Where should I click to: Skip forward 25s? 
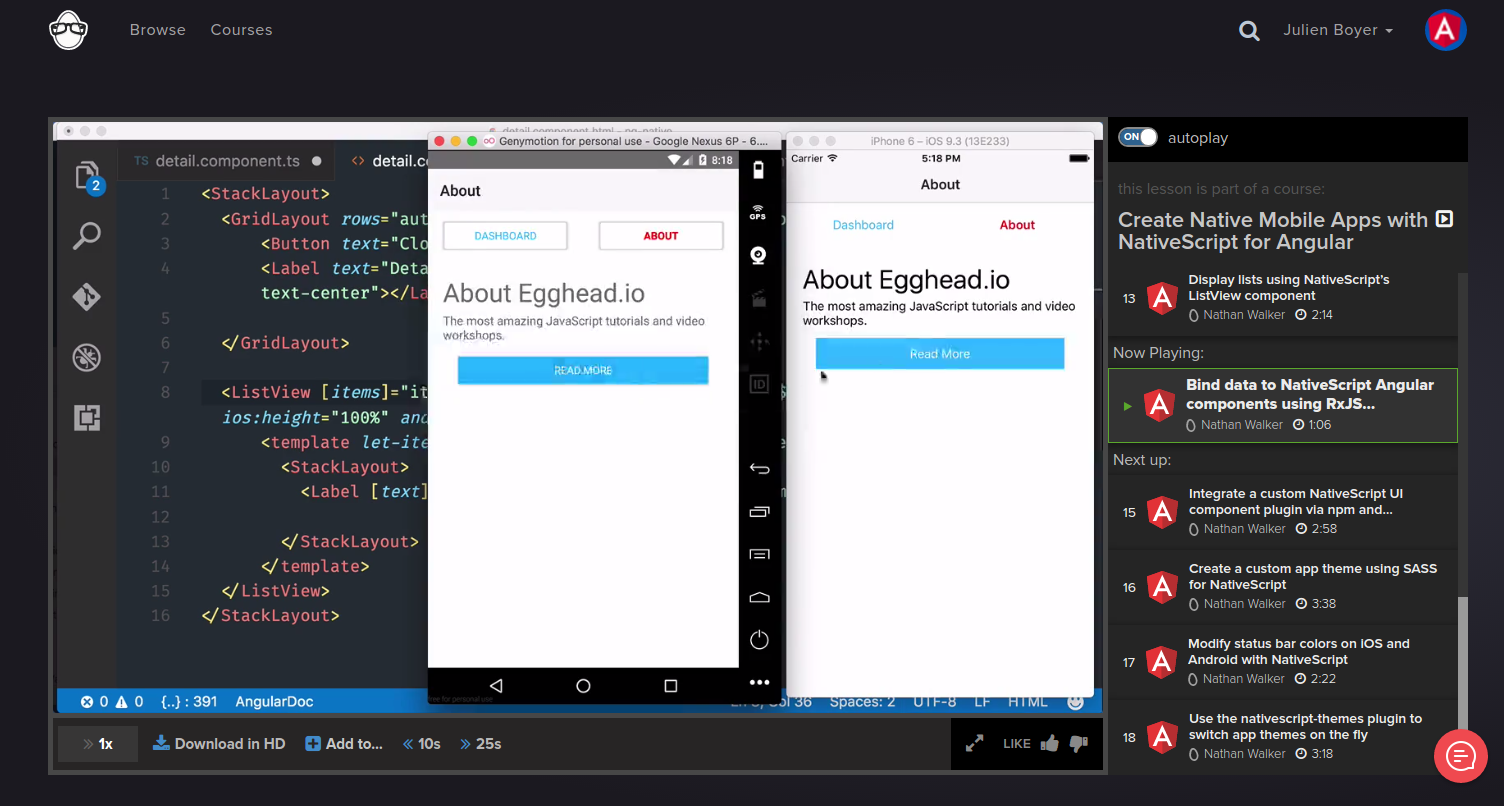pyautogui.click(x=481, y=744)
